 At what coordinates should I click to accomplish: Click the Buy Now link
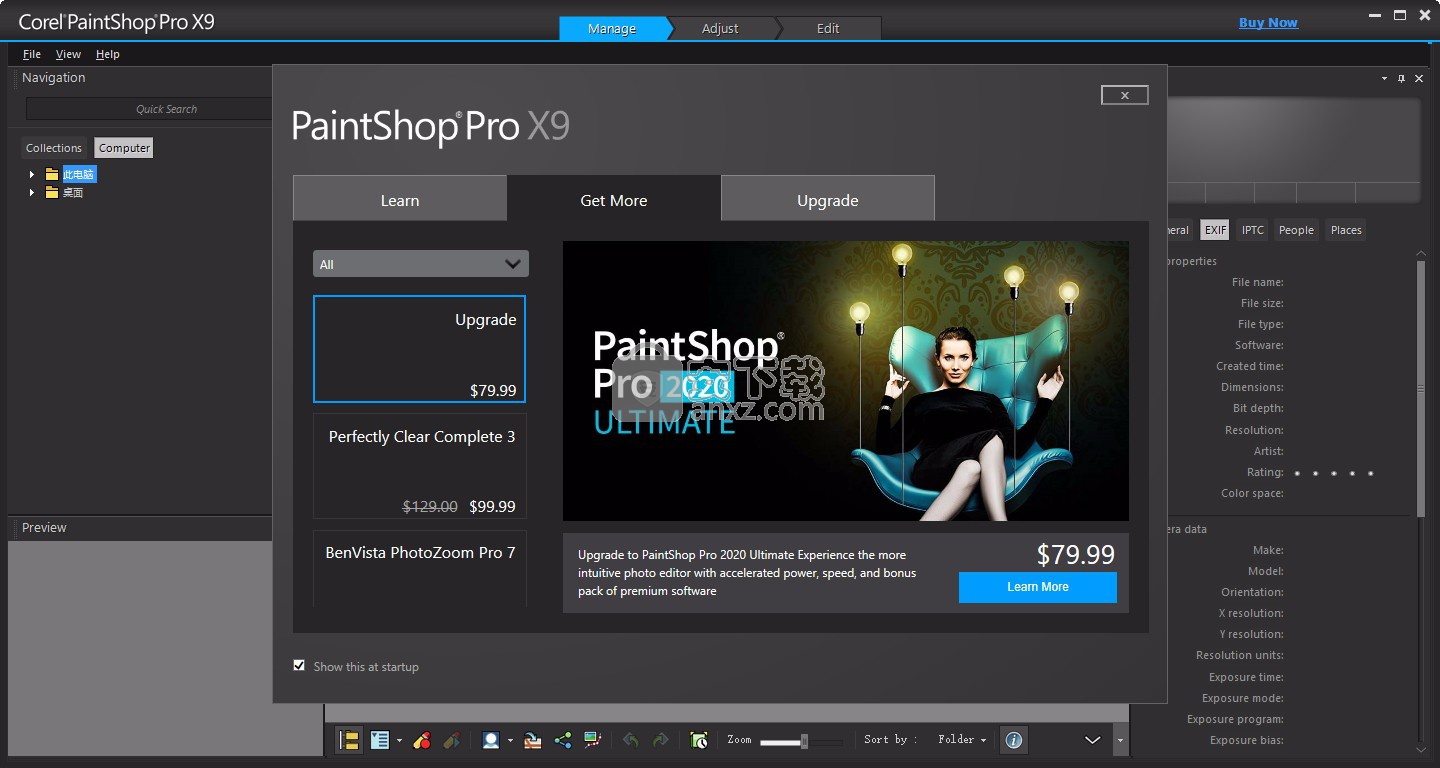click(x=1268, y=23)
